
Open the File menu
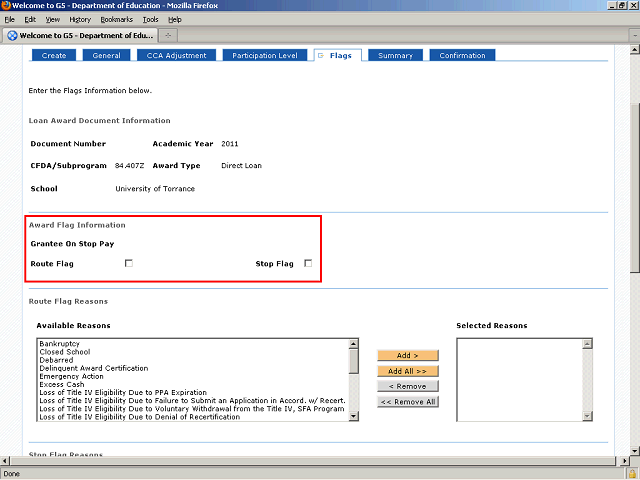point(9,20)
